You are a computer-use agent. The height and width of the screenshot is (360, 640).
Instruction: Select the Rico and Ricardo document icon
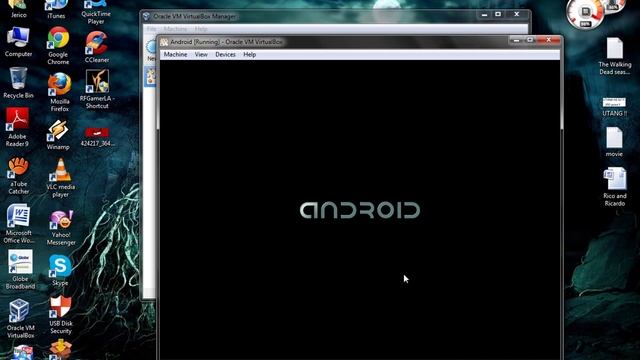(x=614, y=187)
